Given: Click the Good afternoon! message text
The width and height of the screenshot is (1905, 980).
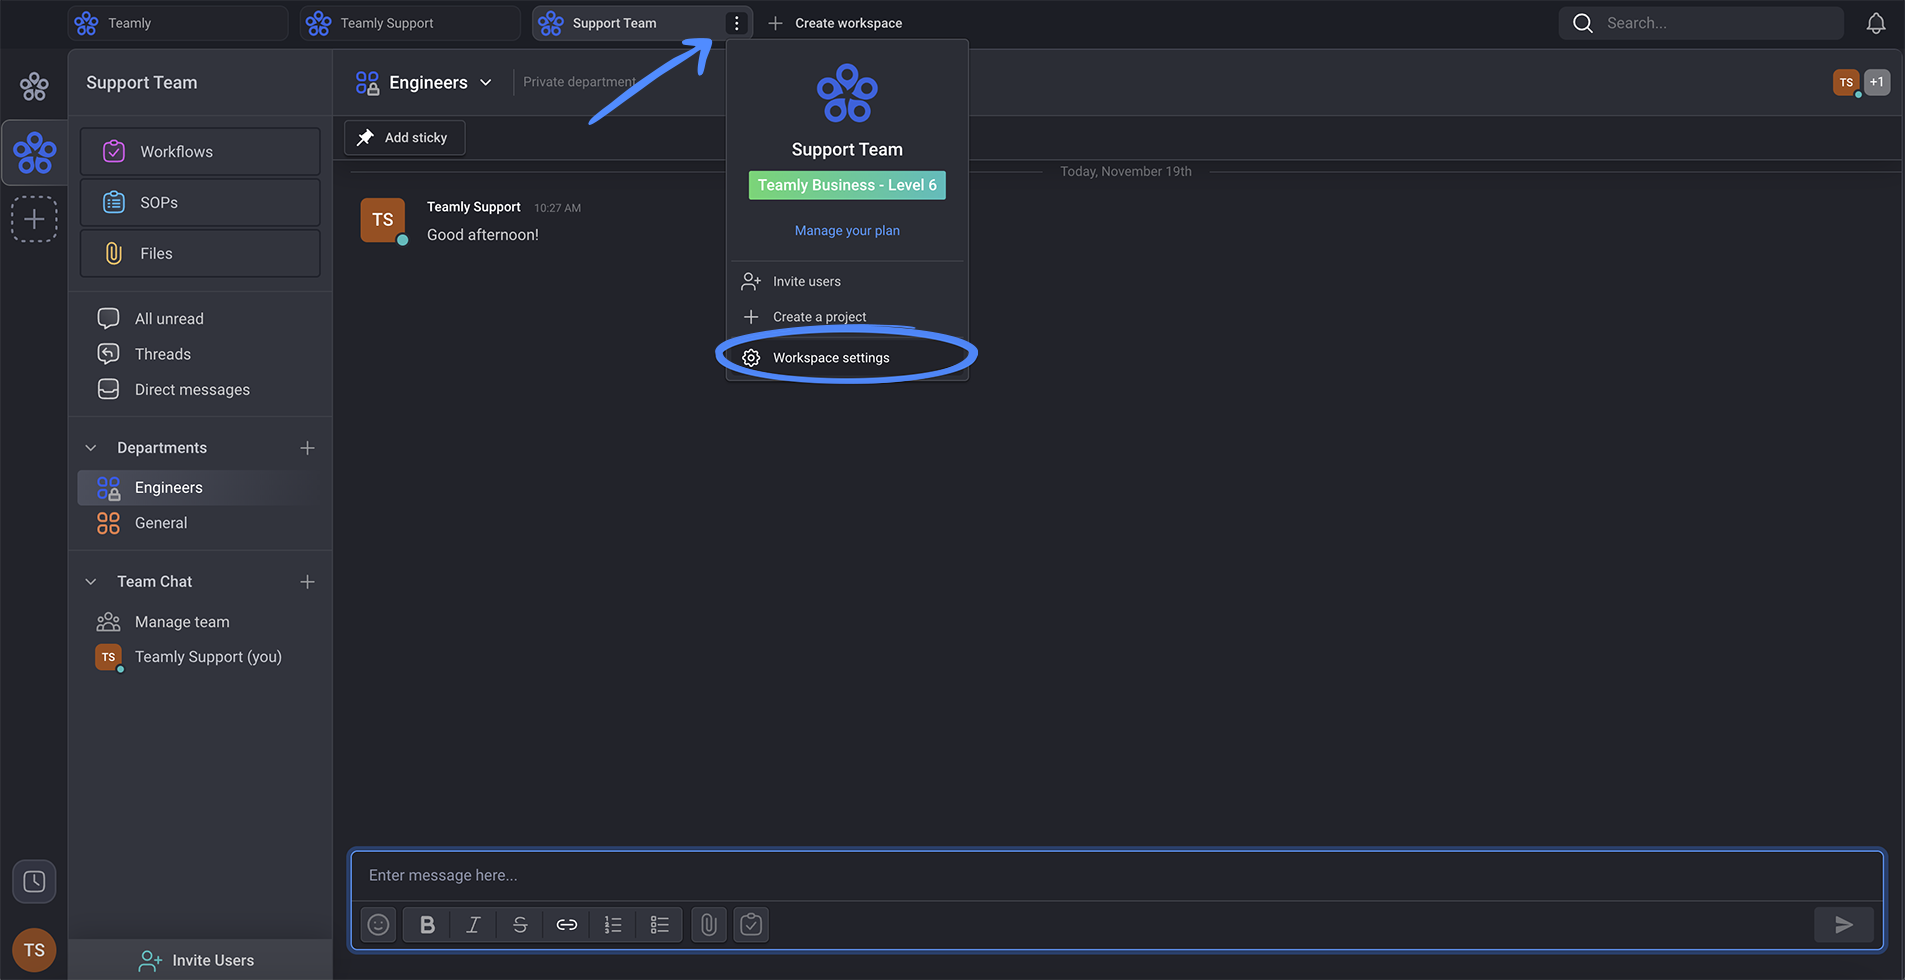Looking at the screenshot, I should [x=483, y=235].
